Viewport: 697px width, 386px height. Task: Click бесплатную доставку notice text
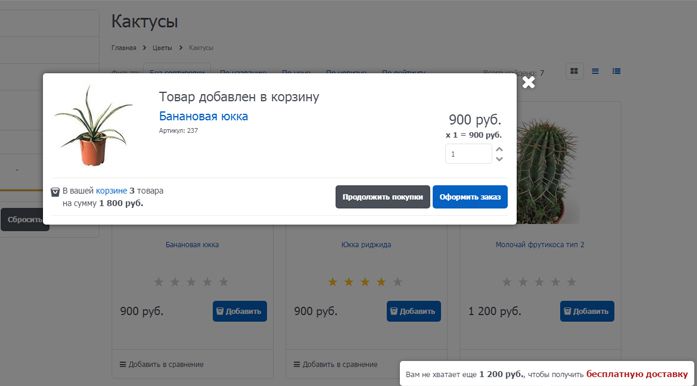pyautogui.click(x=637, y=374)
